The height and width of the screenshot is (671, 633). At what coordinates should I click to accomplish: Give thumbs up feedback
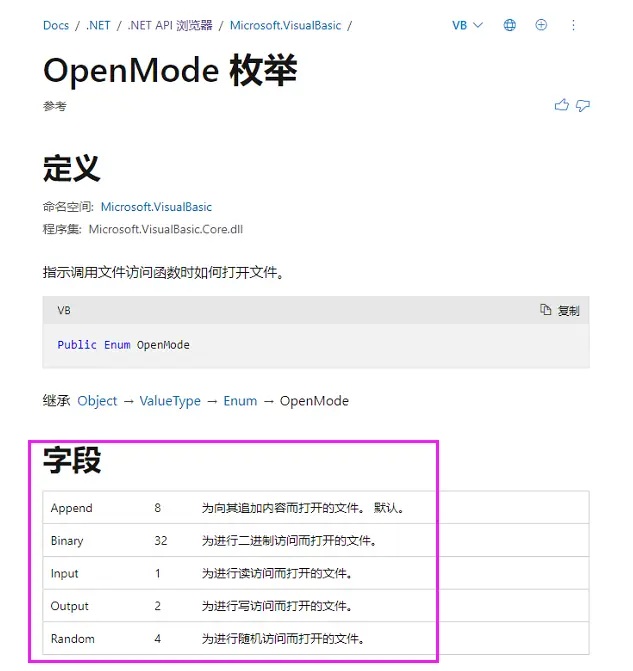coord(562,105)
